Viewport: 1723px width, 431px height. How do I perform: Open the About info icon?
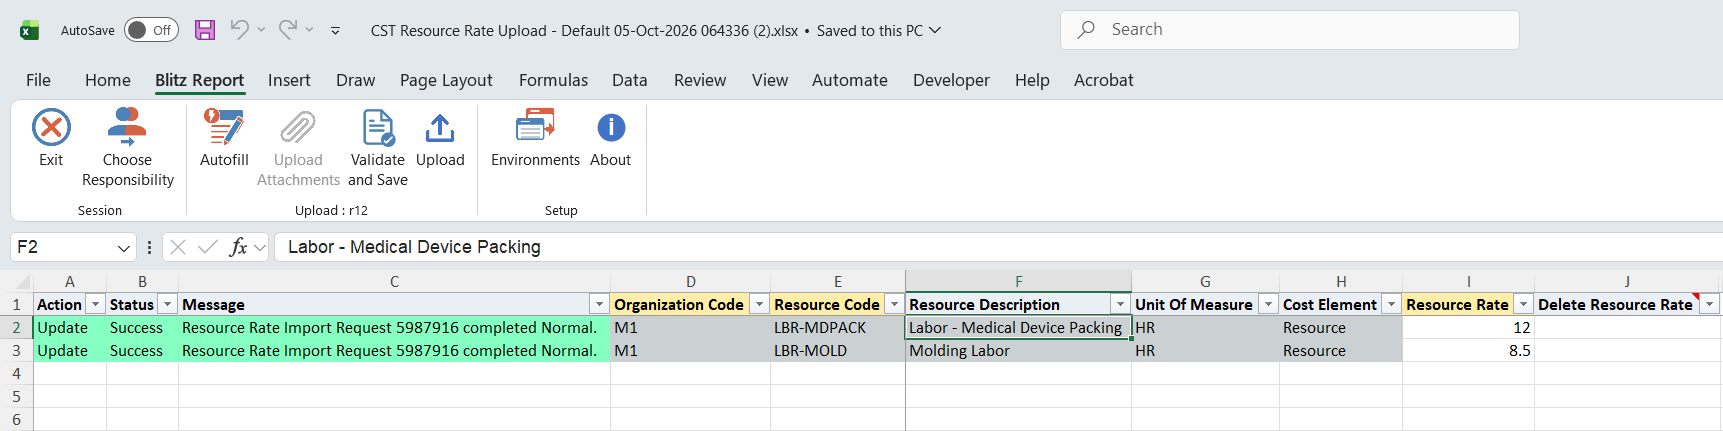coord(611,128)
